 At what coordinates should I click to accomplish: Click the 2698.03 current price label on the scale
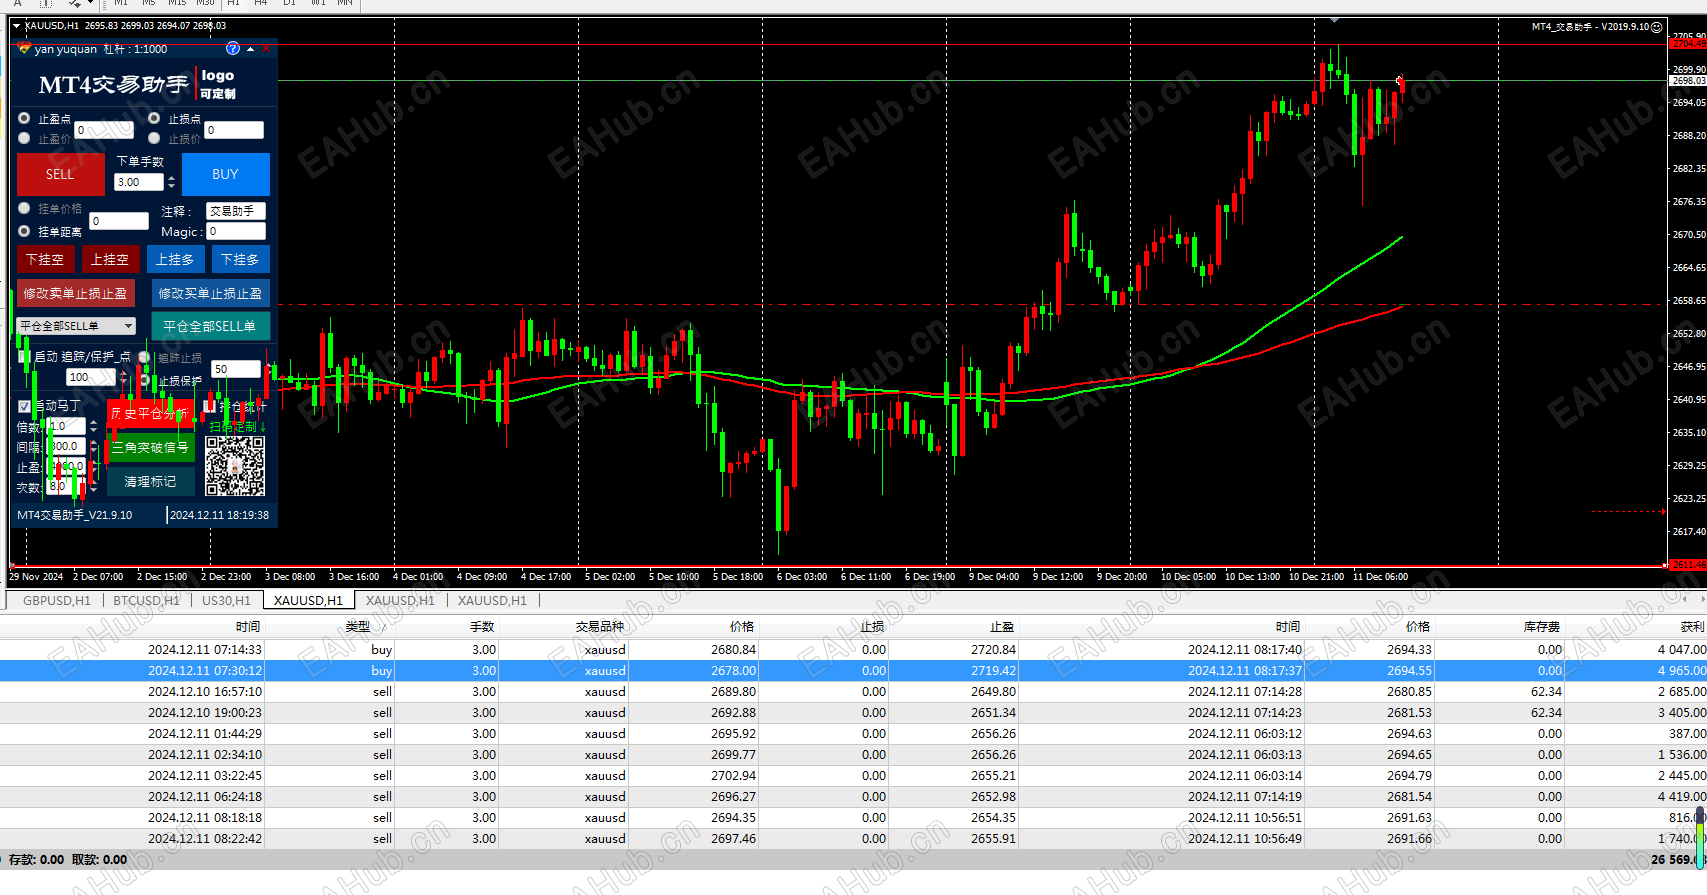coord(1688,80)
